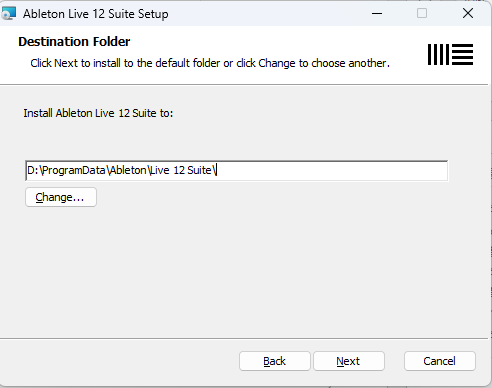Viewport: 492px width, 388px height.
Task: Click the "Install Ableton Live 12 Suite to:" label
Action: click(x=98, y=113)
